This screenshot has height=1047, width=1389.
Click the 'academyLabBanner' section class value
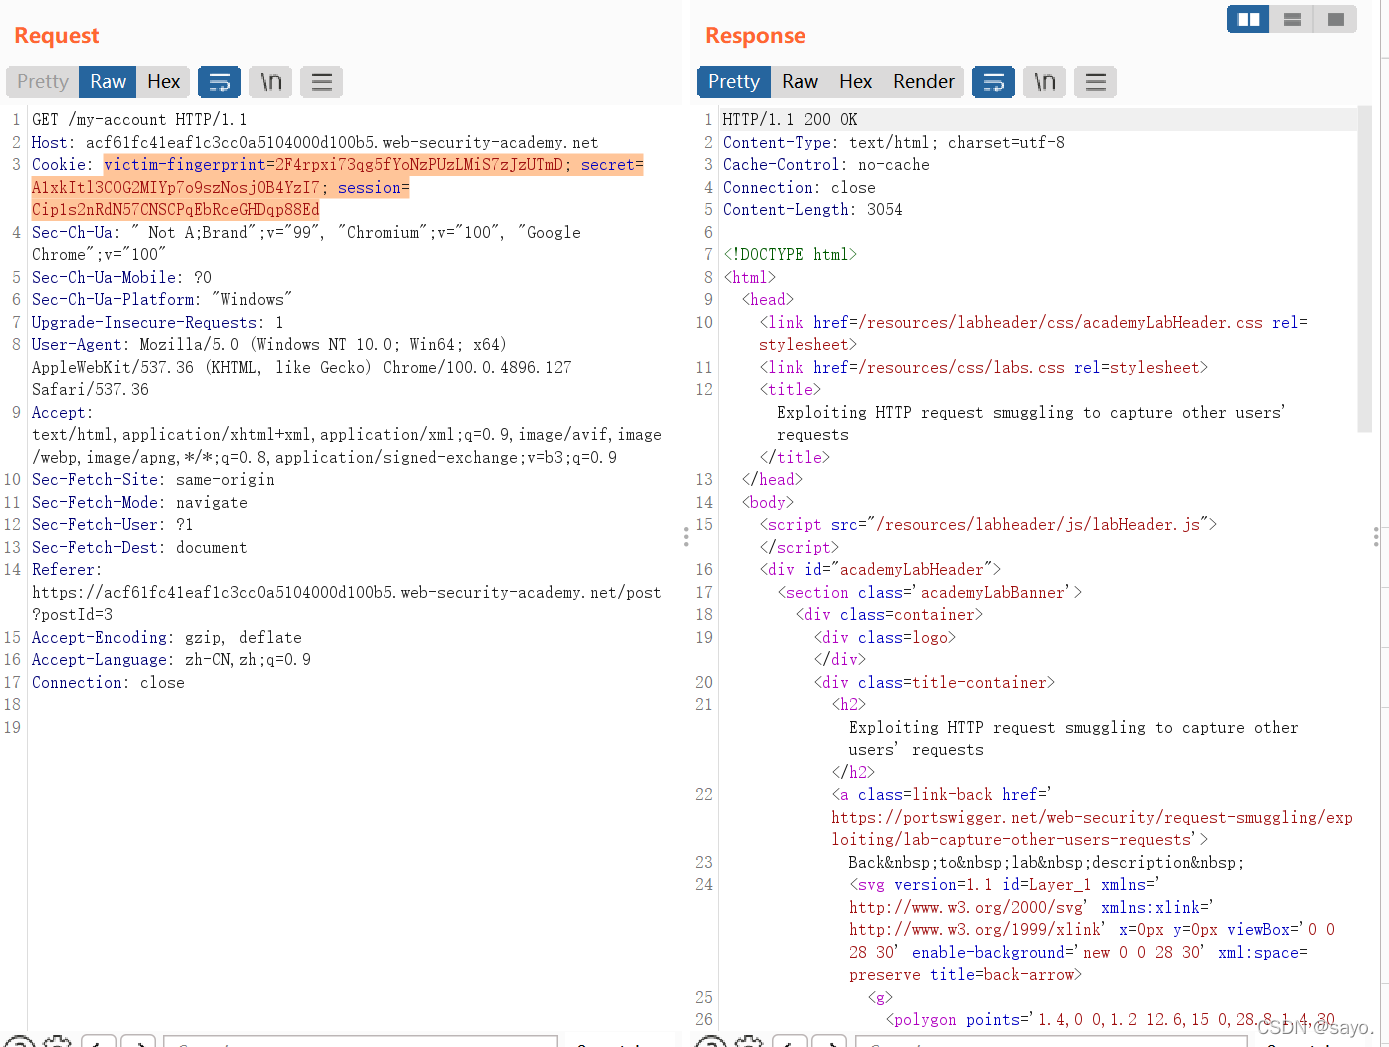point(992,593)
